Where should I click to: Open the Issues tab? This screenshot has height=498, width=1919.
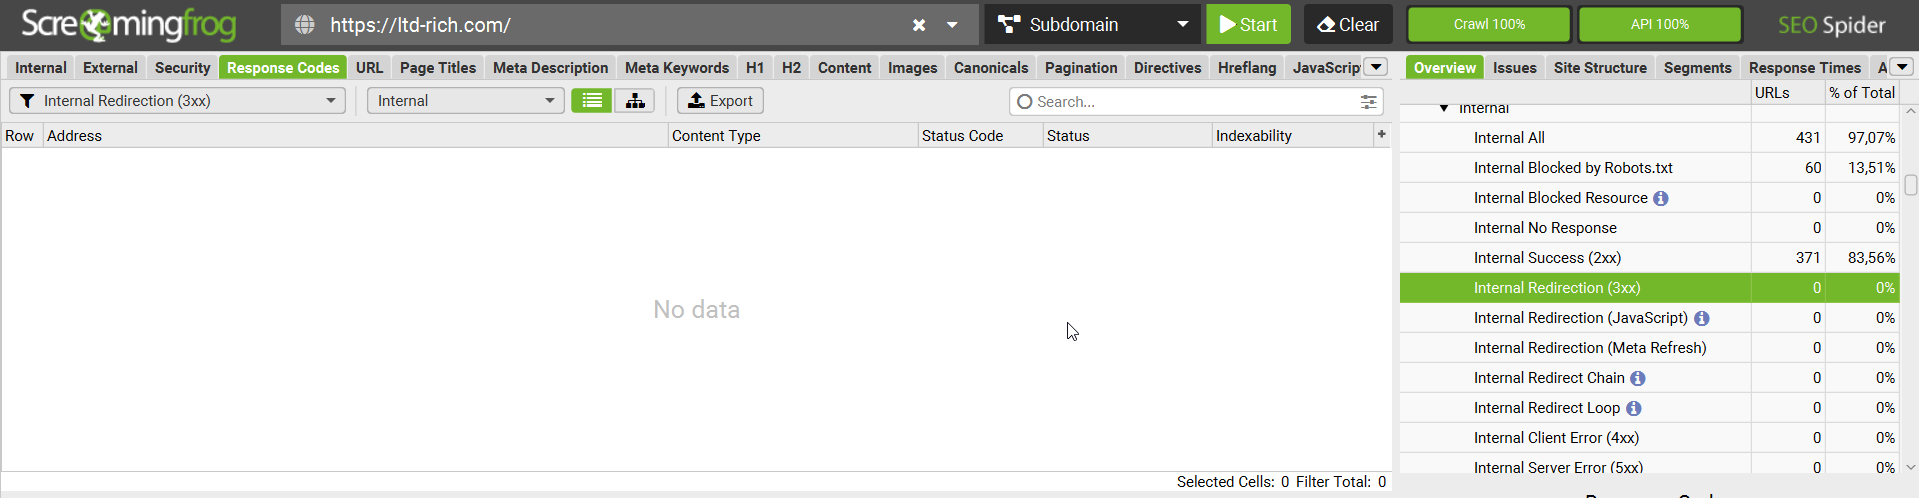(x=1514, y=67)
